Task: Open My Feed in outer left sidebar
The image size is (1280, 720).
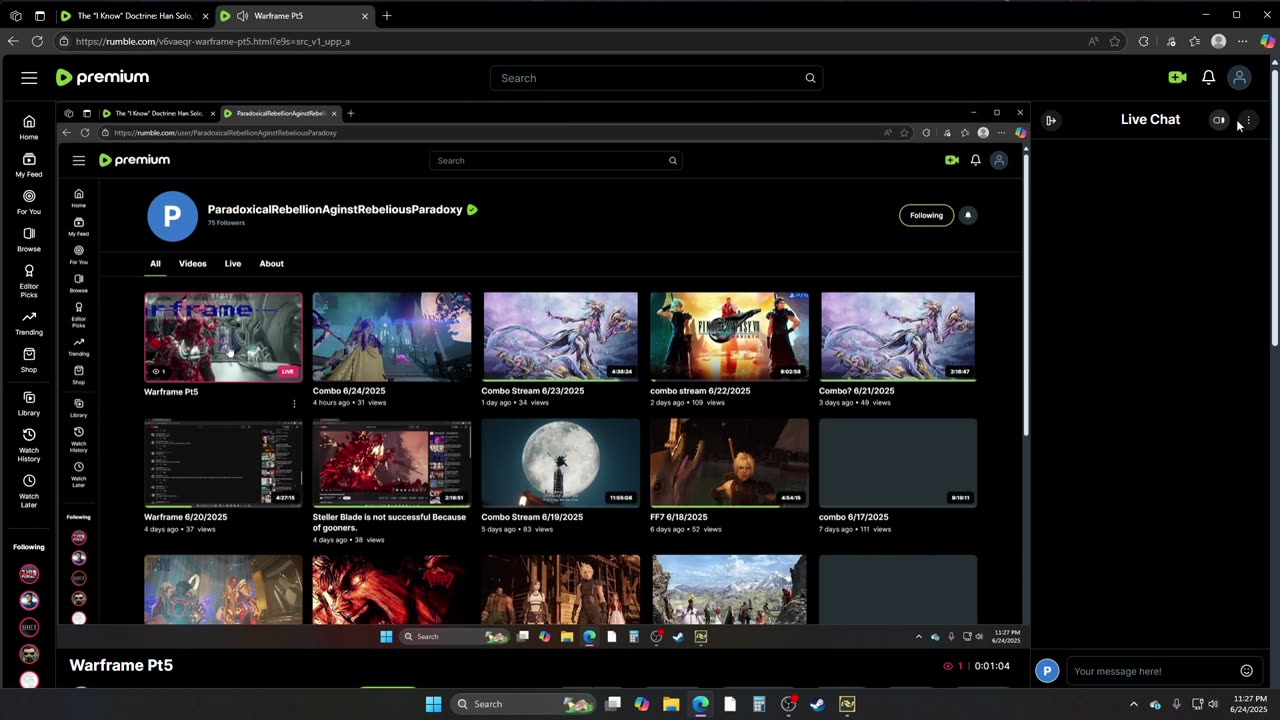Action: point(29,165)
